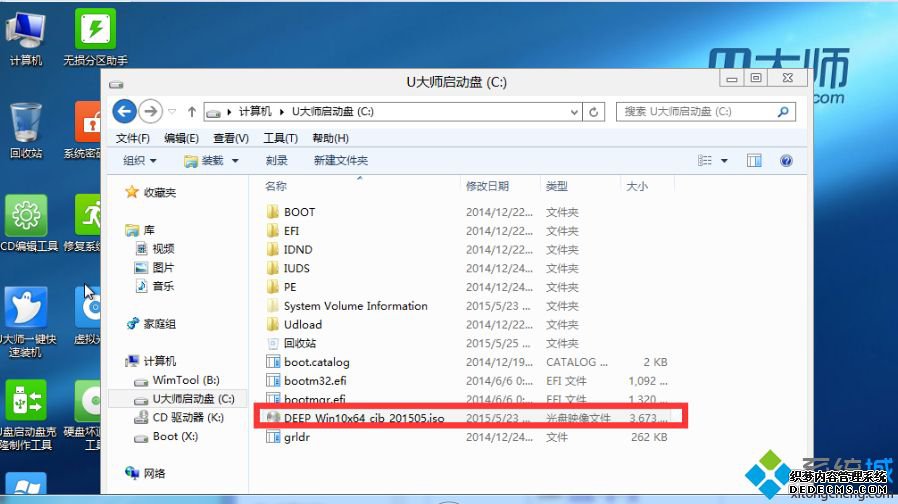898x504 pixels.
Task: Click the 新建文件夹 button
Action: 341,161
